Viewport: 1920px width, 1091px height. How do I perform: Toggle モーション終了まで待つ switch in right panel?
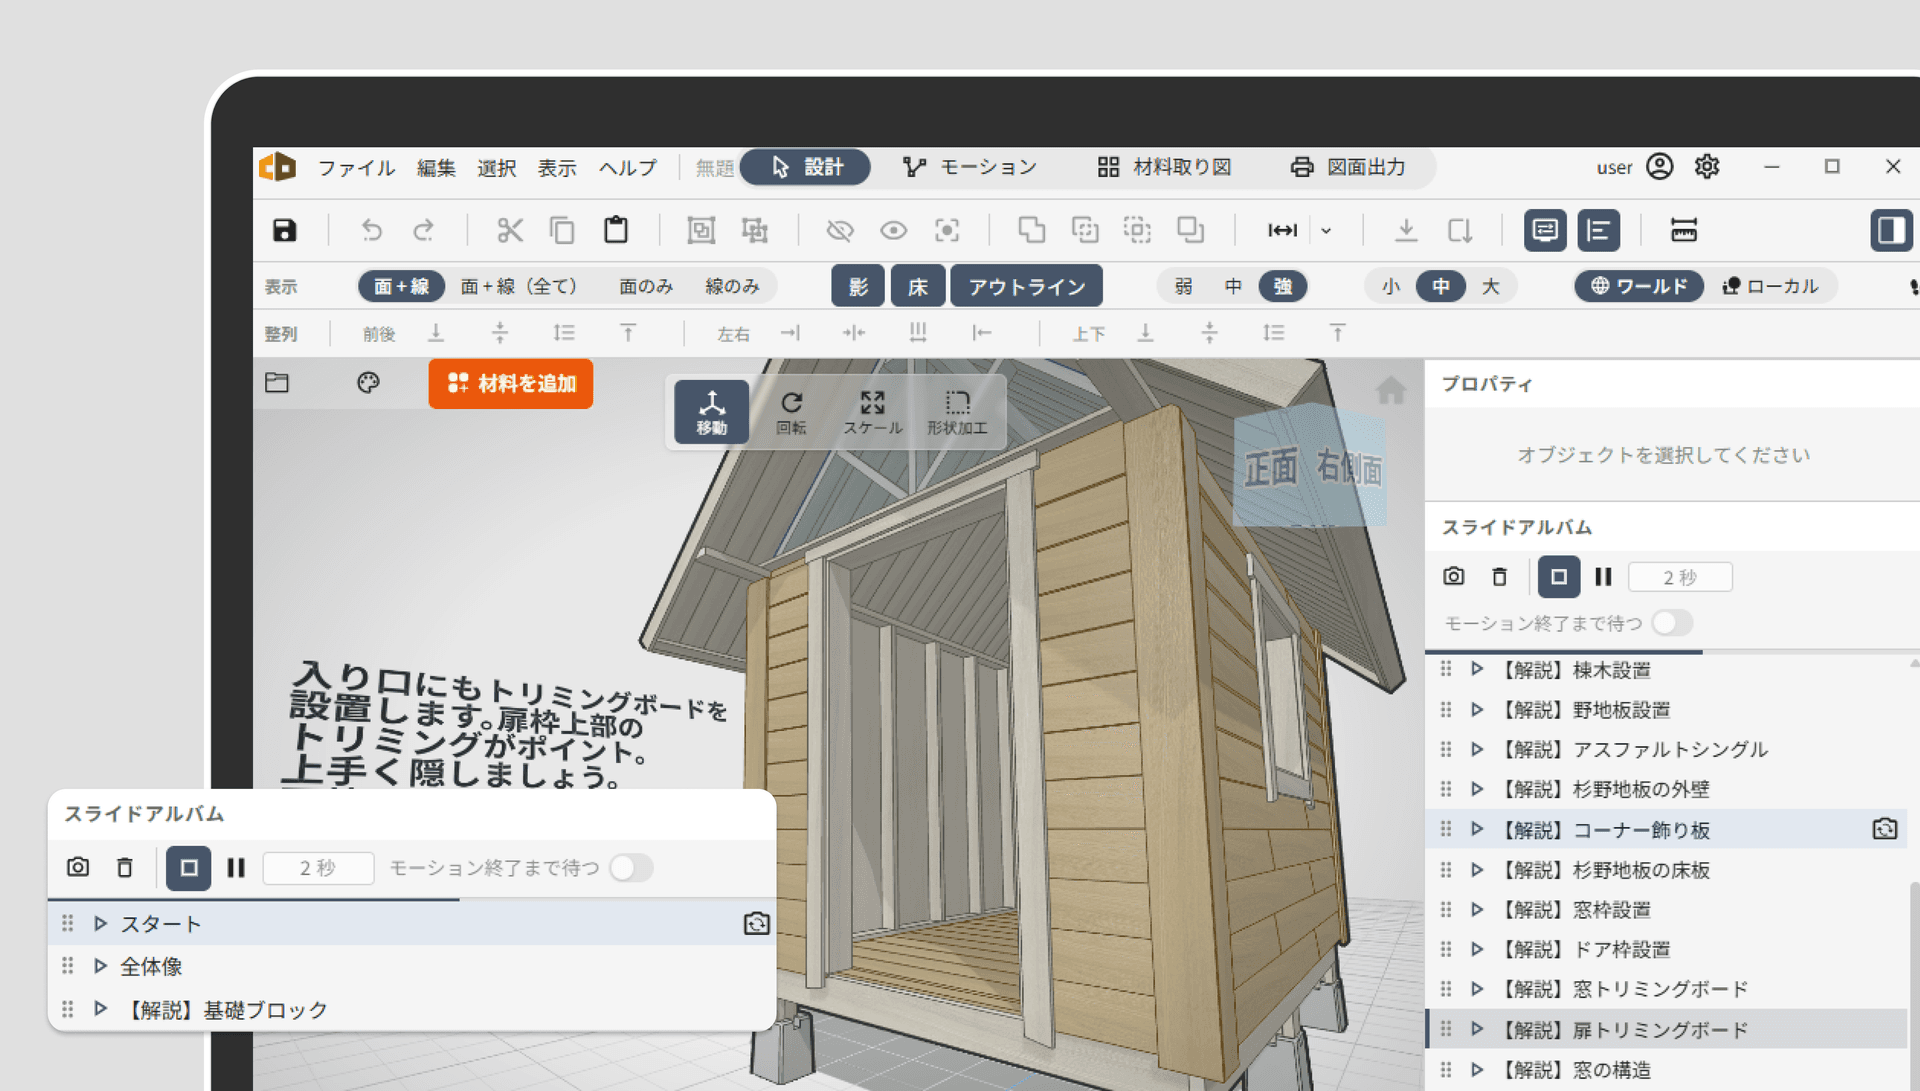point(1671,623)
